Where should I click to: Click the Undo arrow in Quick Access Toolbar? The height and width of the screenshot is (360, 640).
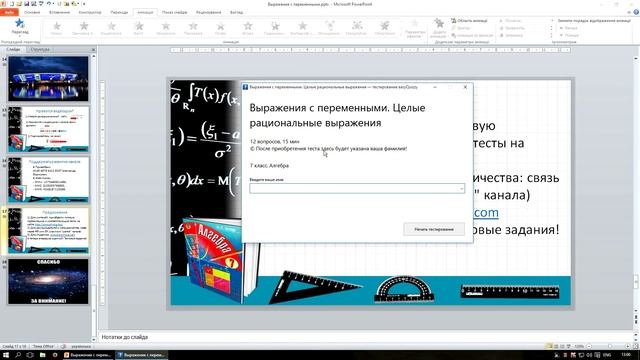coord(49,4)
